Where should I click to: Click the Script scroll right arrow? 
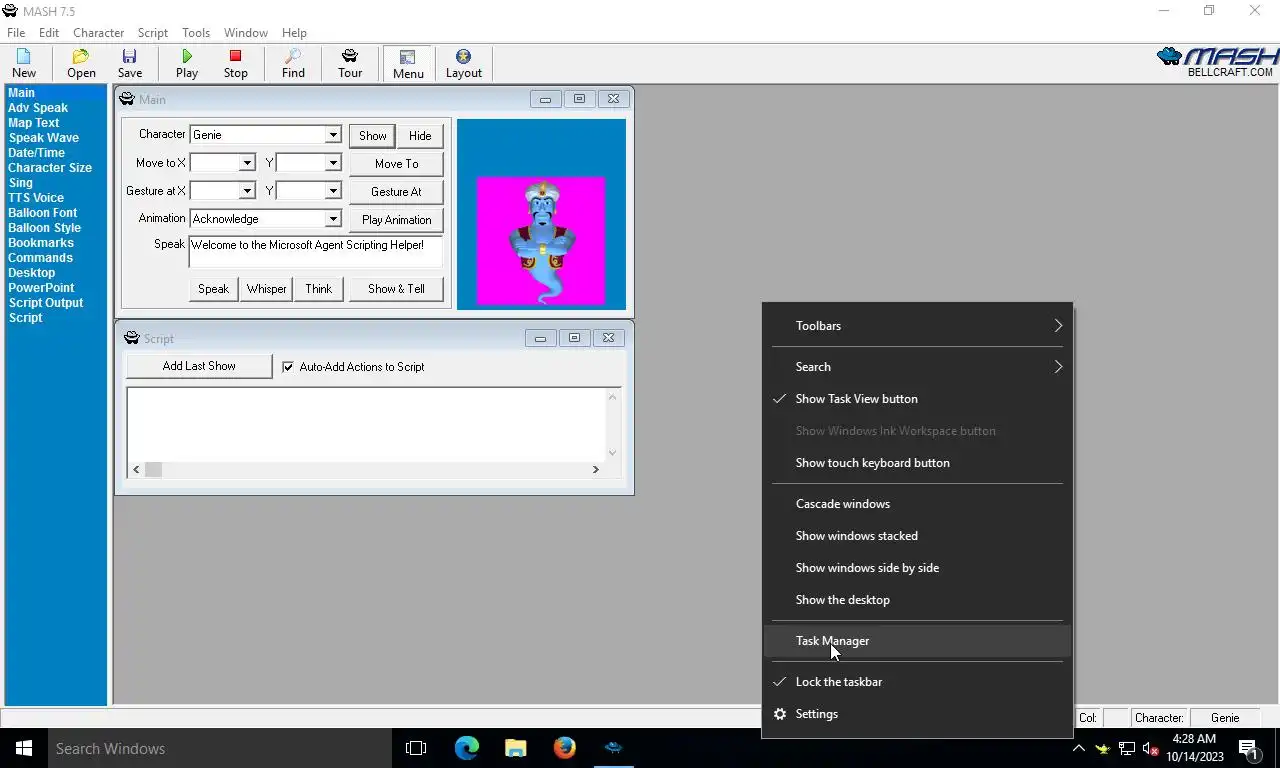596,469
